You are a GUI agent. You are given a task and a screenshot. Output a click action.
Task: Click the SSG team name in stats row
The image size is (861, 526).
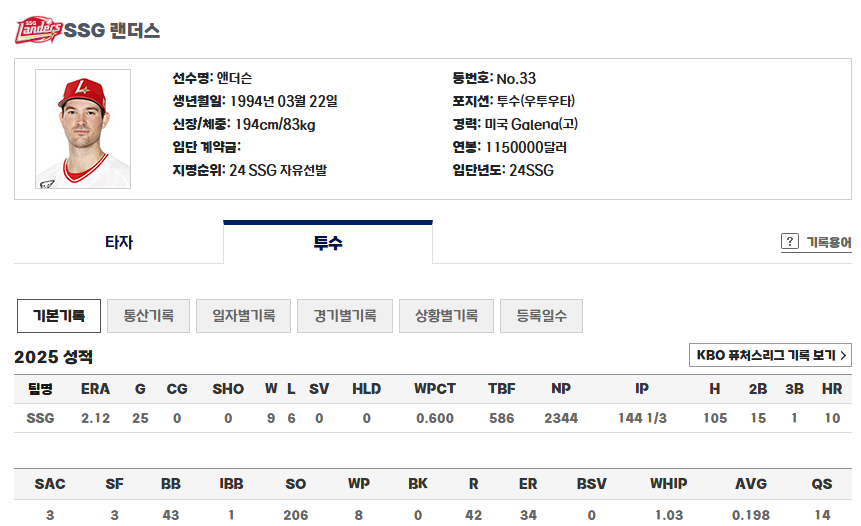click(x=40, y=418)
